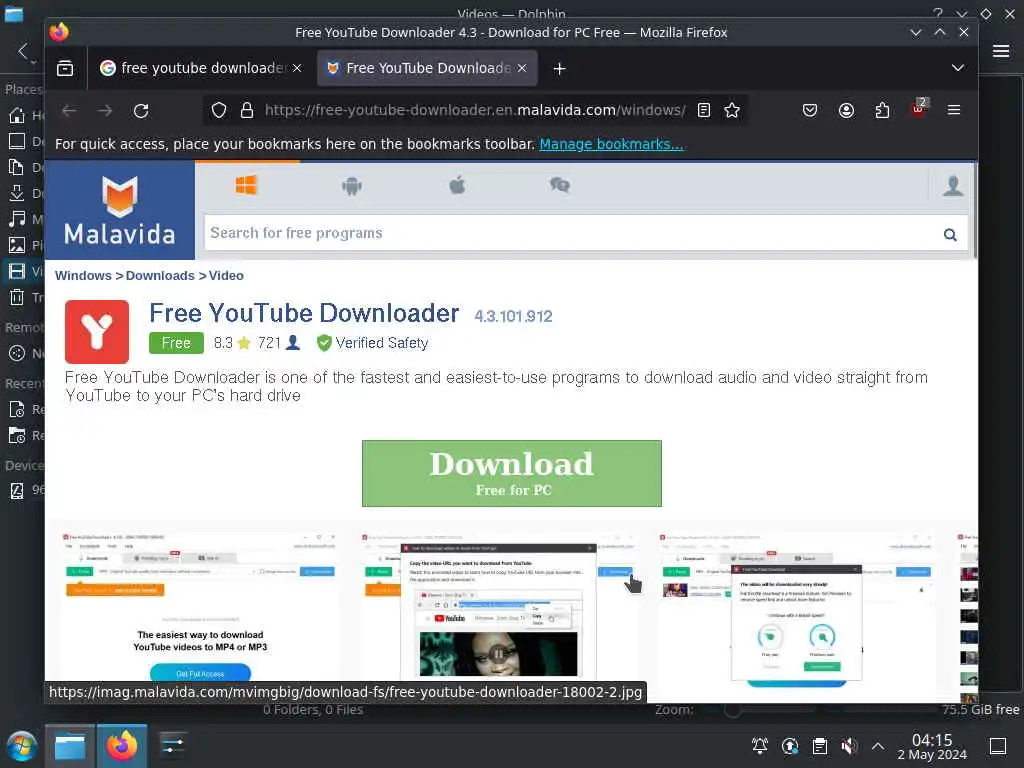Open the tracking protection shield icon

(219, 110)
